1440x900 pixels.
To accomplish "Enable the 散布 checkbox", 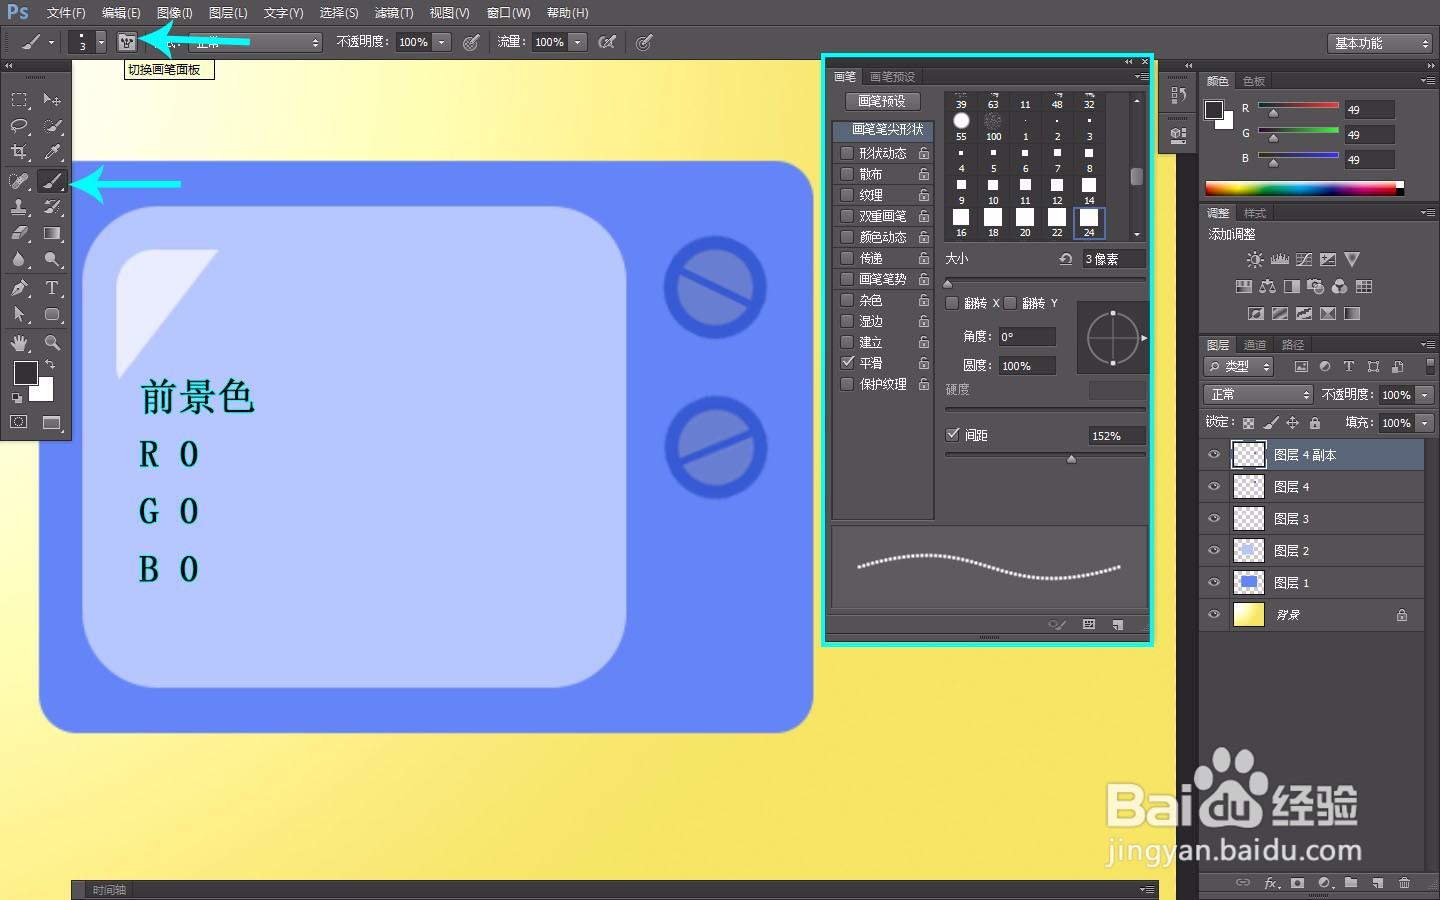I will [847, 174].
